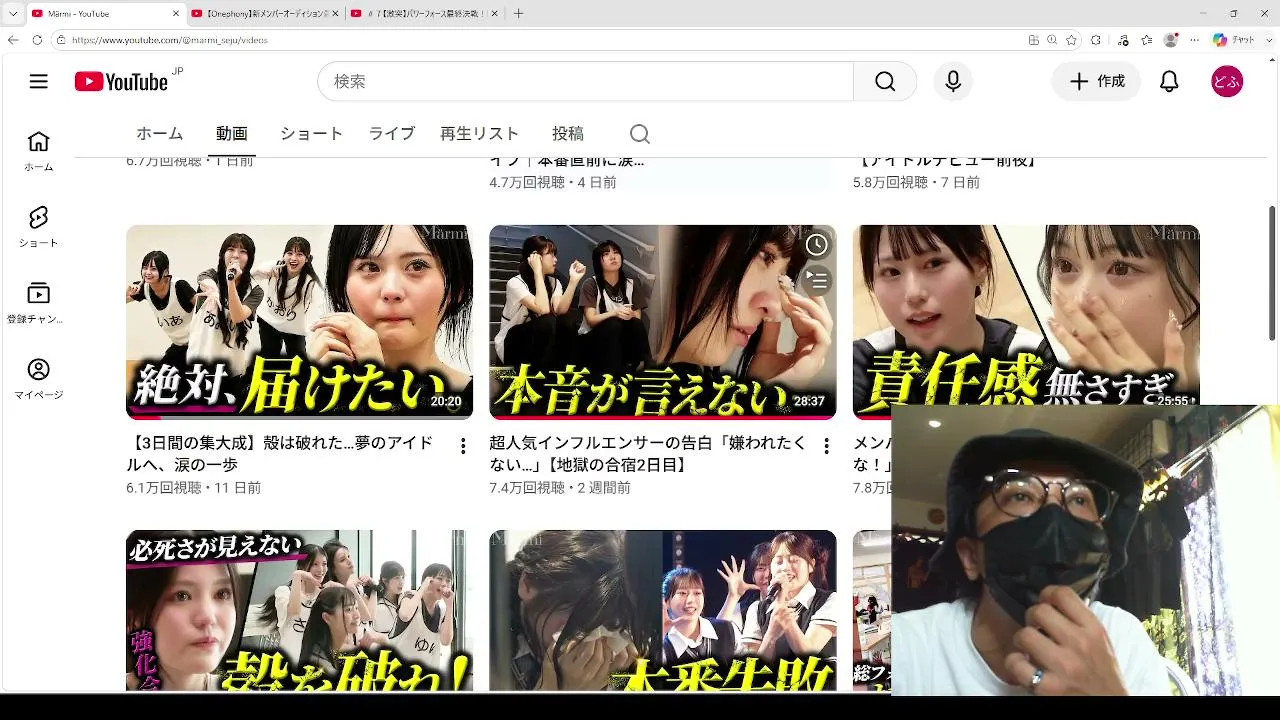Screen dimensions: 1280x720
Task: Open a new browser tab
Action: click(x=518, y=14)
